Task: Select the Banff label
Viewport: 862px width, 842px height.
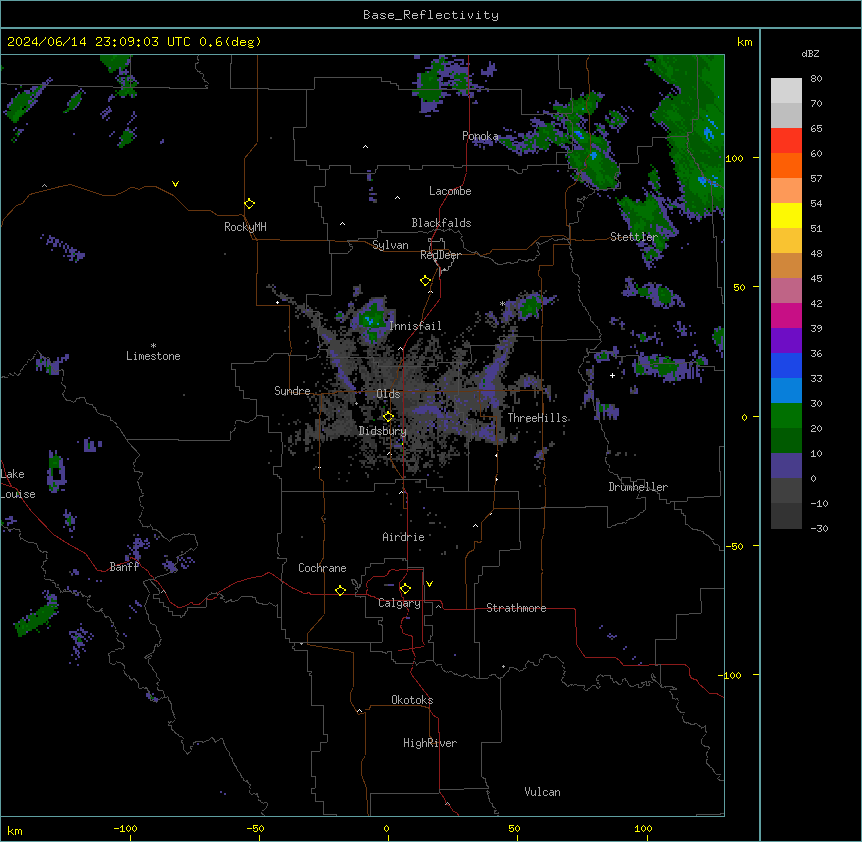Action: click(x=124, y=567)
